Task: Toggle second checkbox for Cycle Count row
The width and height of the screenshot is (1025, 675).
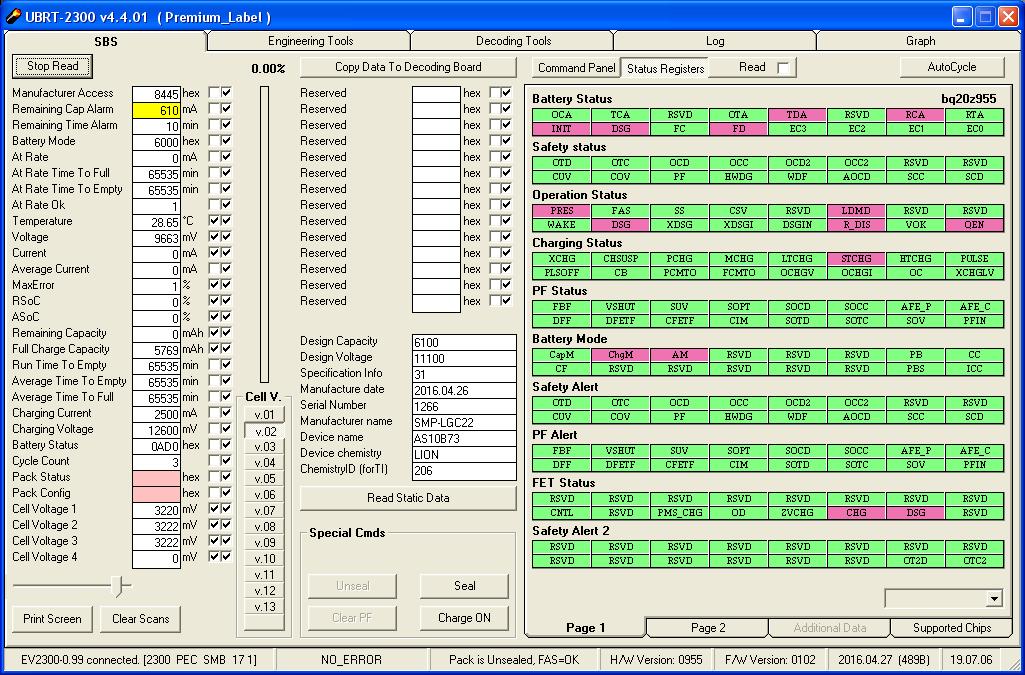Action: click(226, 461)
